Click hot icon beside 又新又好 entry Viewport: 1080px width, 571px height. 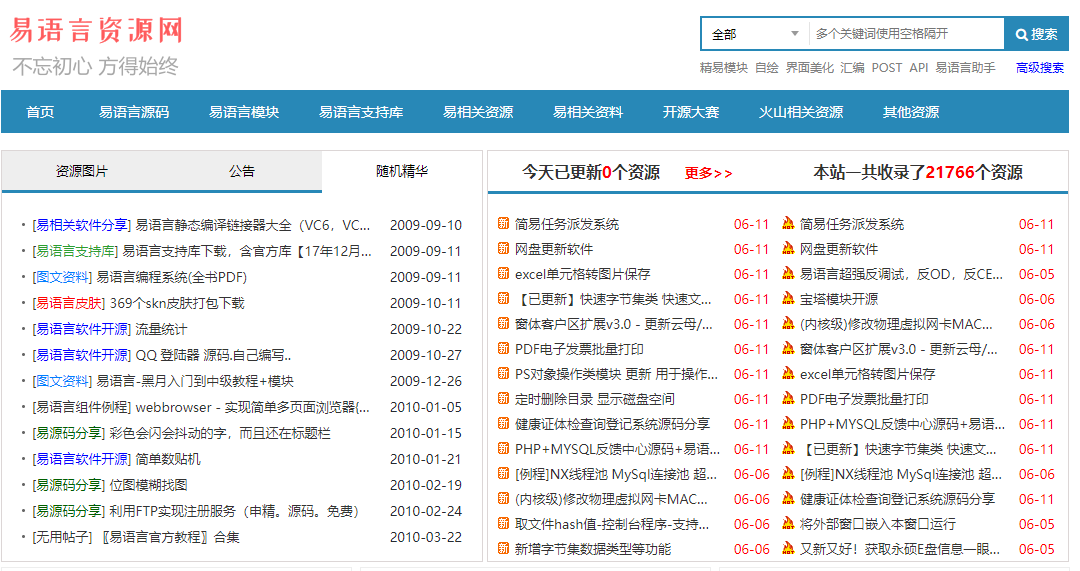point(789,548)
